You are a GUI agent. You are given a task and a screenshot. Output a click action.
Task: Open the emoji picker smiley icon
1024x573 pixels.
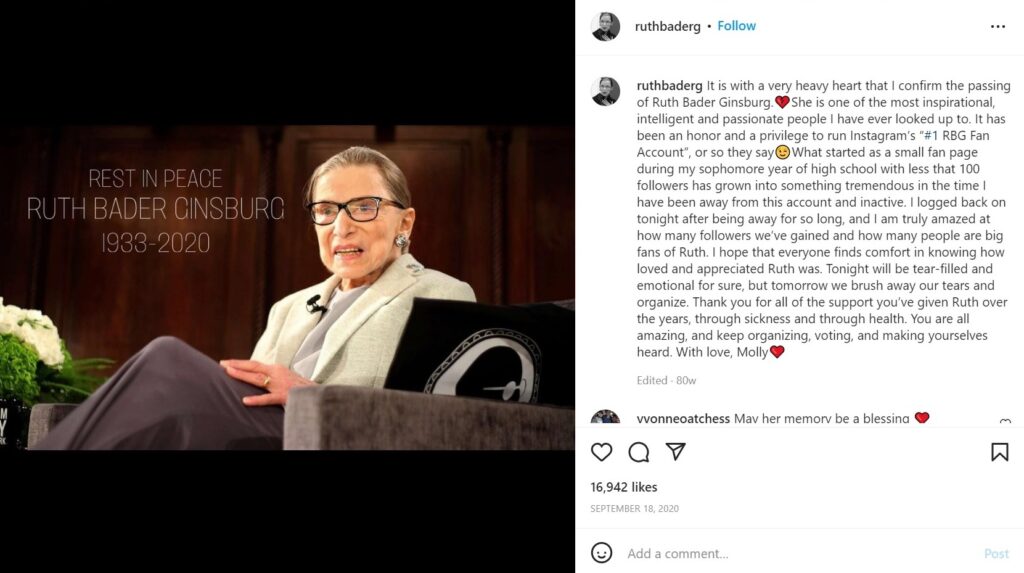[601, 553]
